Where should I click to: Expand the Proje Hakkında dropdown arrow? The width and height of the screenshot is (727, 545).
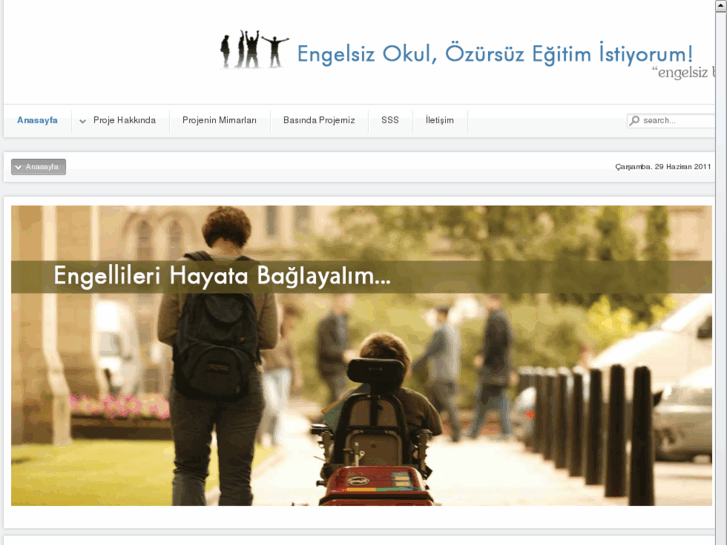point(83,121)
